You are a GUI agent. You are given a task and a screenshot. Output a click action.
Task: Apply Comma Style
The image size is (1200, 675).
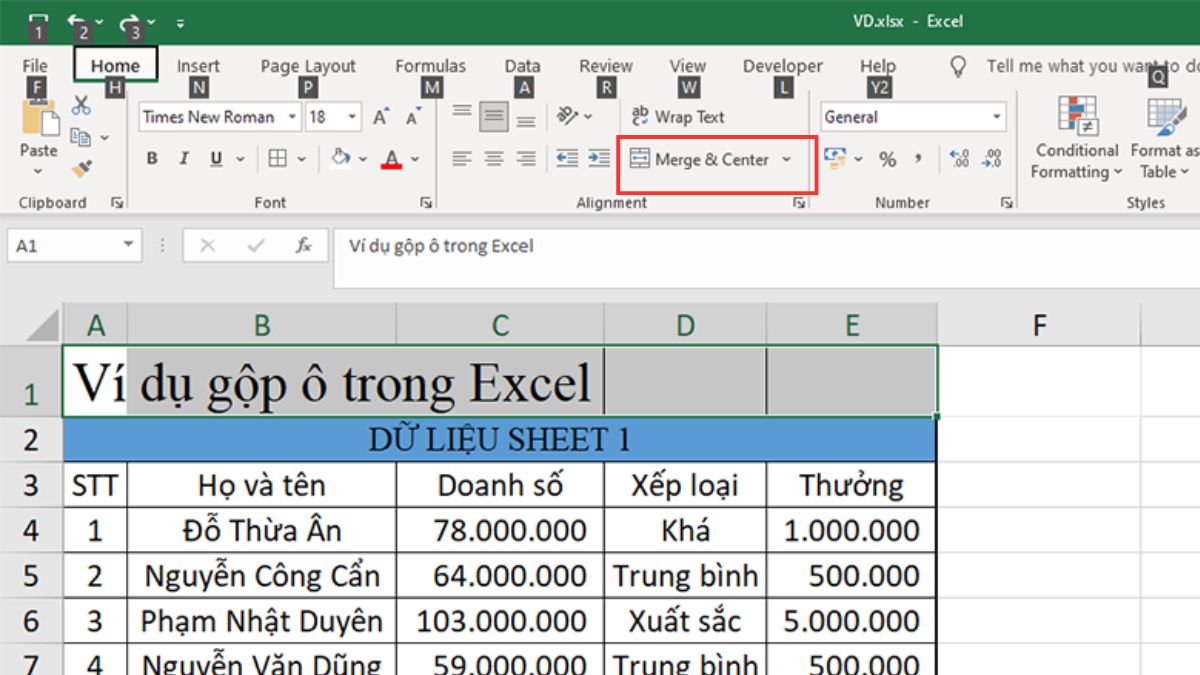(918, 158)
